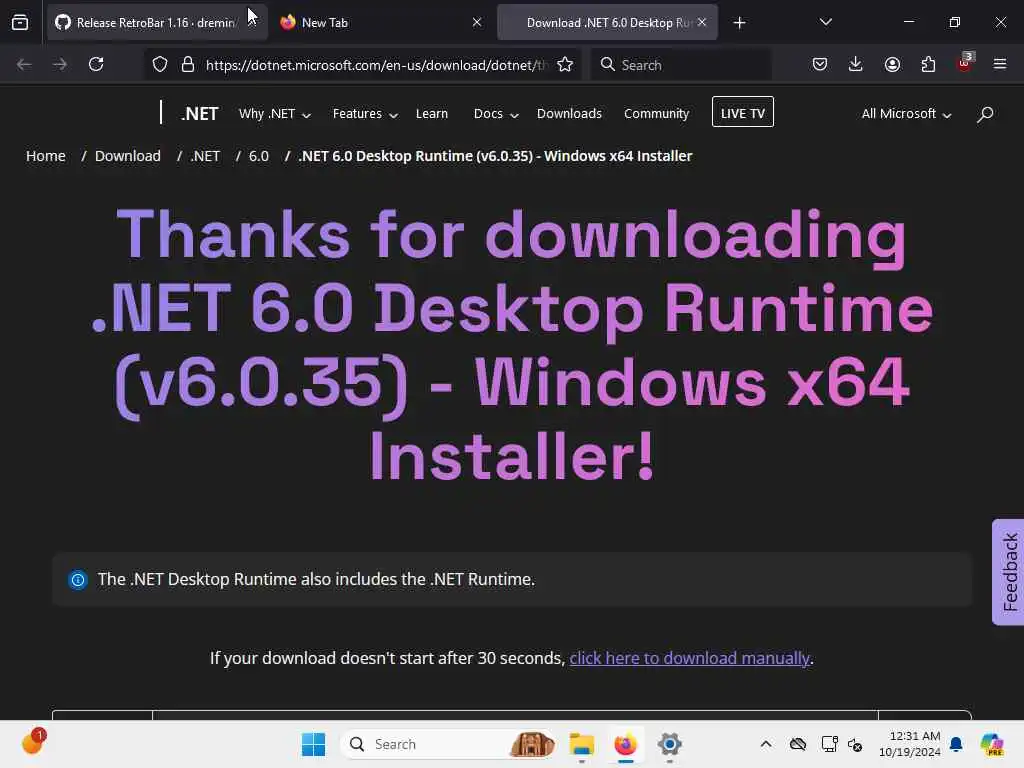This screenshot has height=768, width=1024.
Task: List all tabs dropdown arrow
Action: point(825,23)
